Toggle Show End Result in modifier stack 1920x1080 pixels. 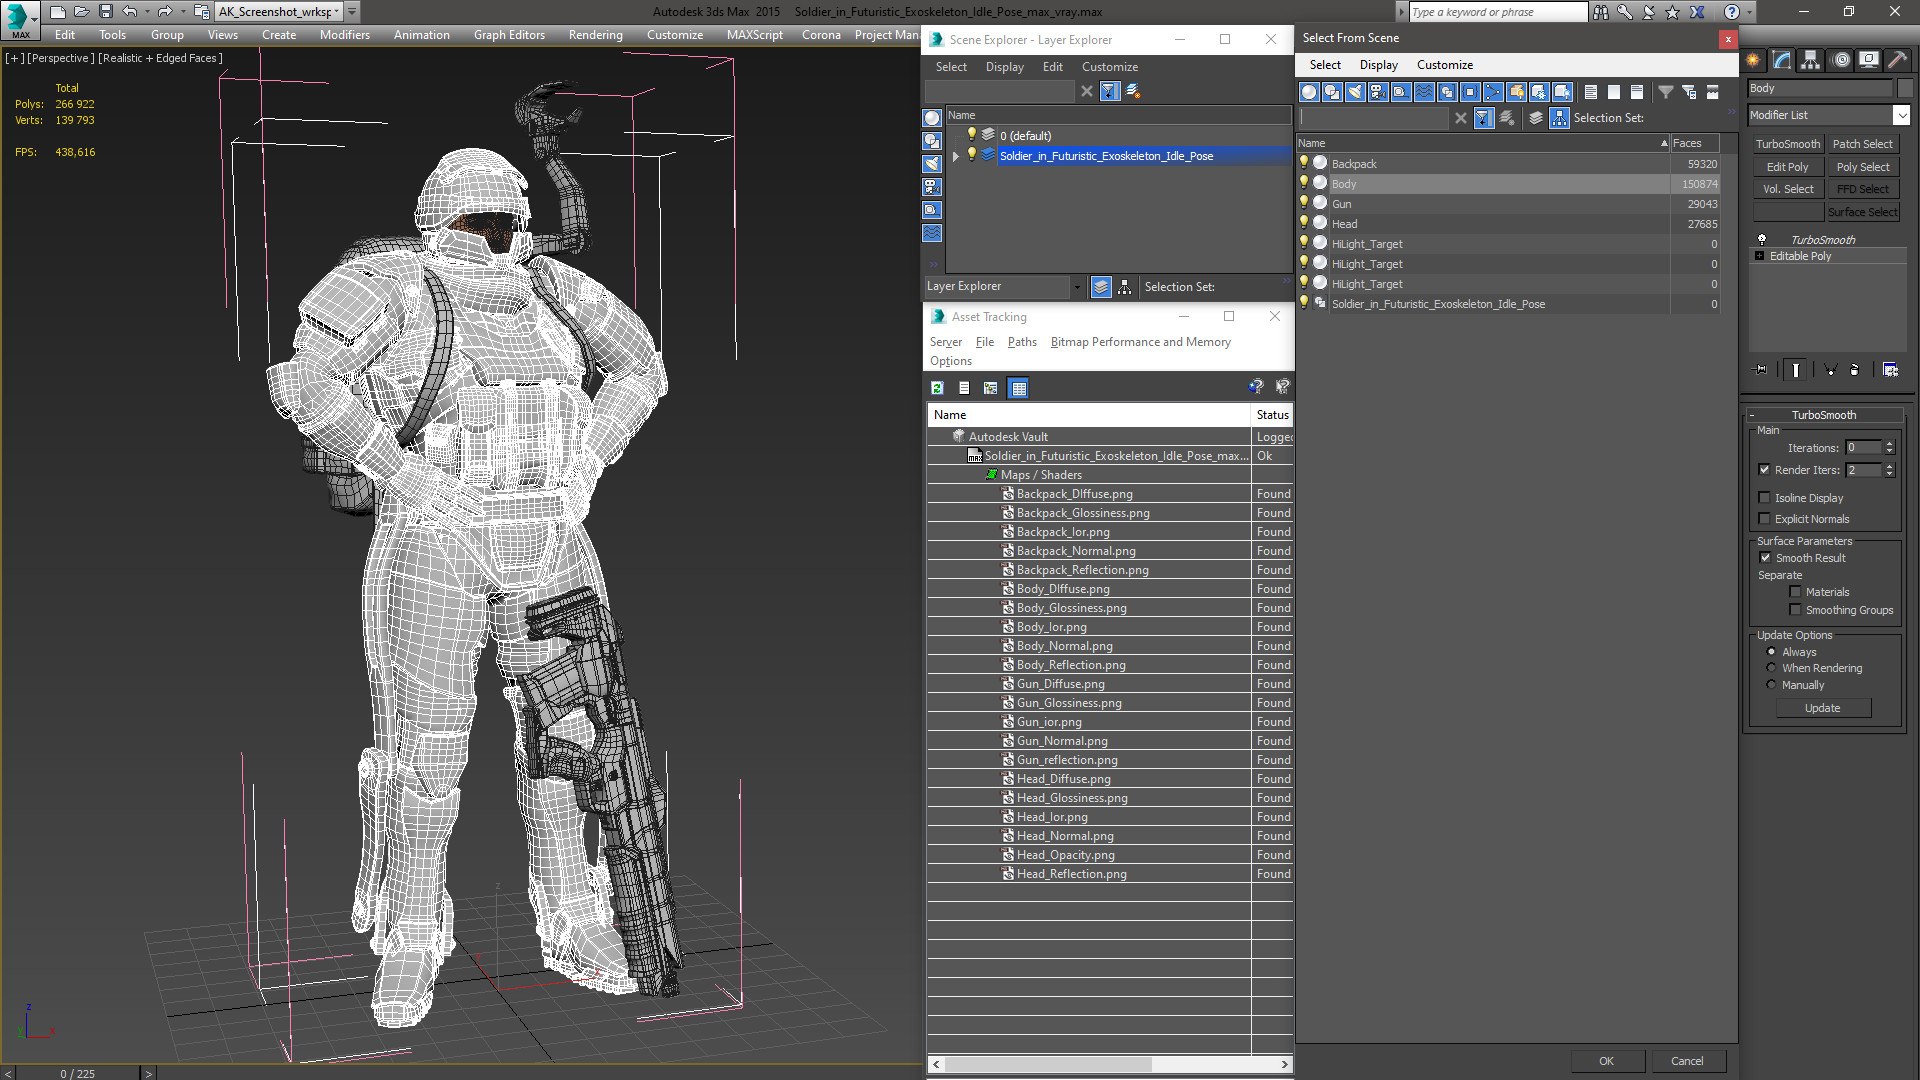(x=1796, y=370)
